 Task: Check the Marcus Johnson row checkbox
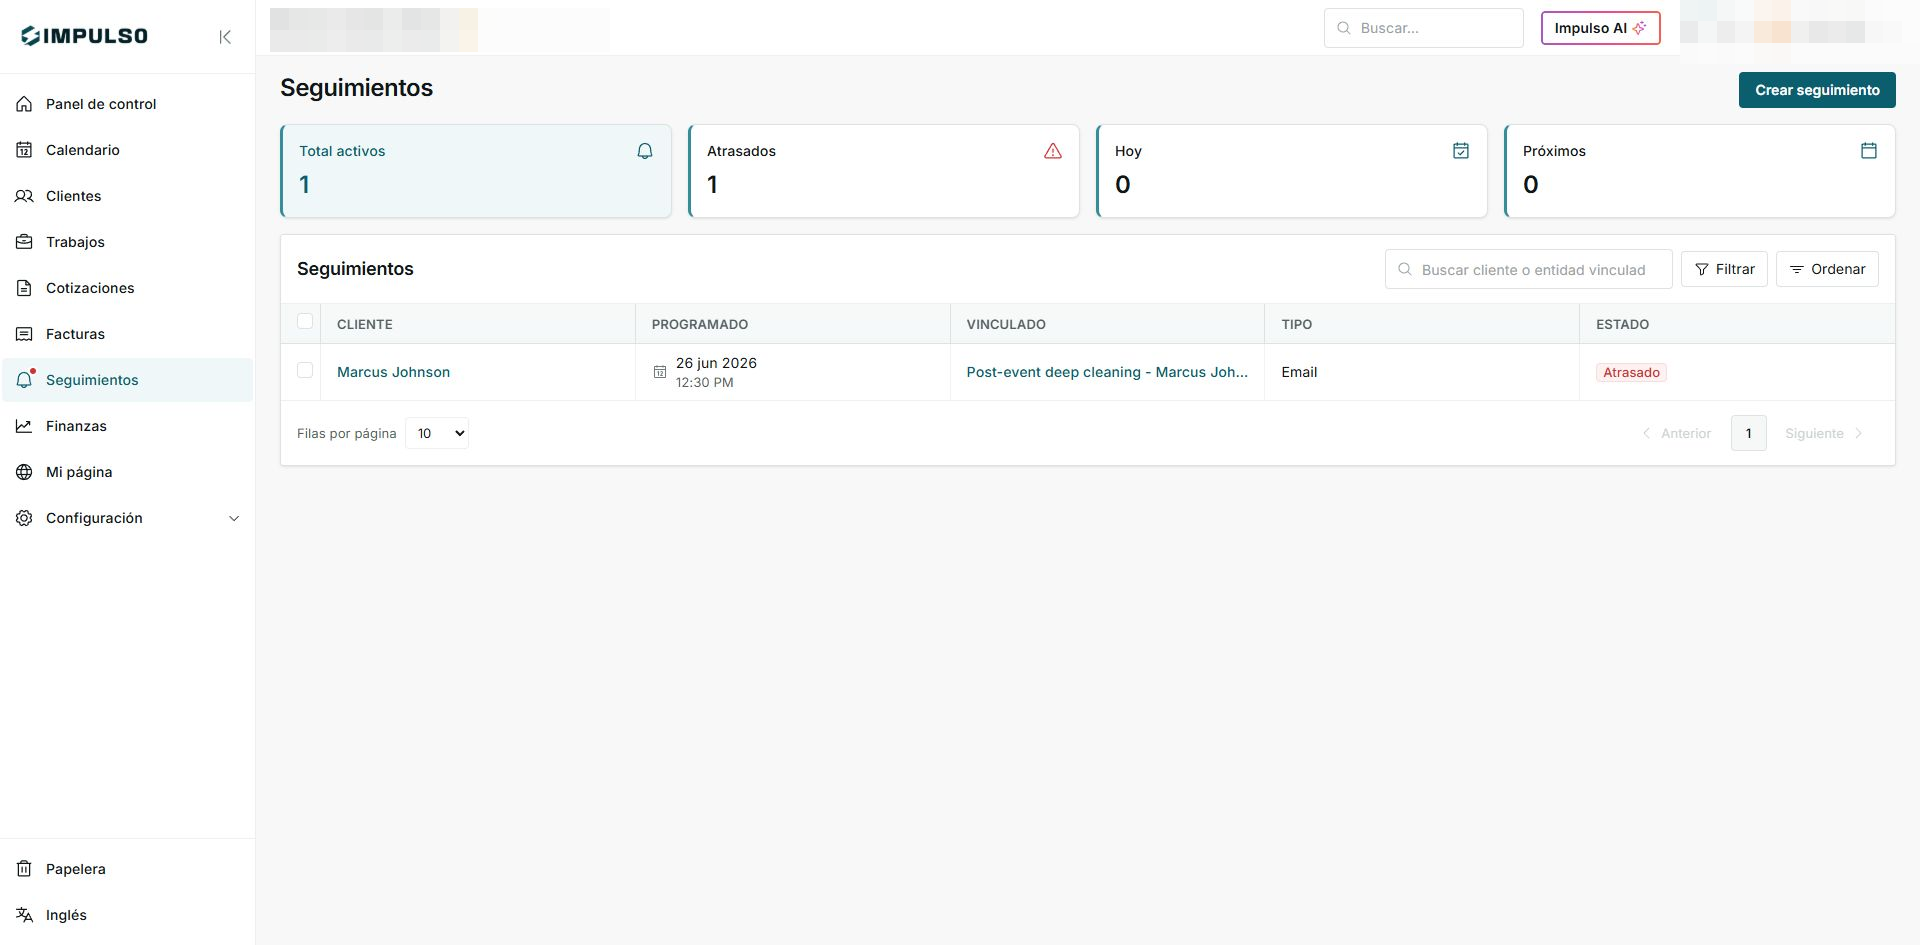click(x=305, y=371)
